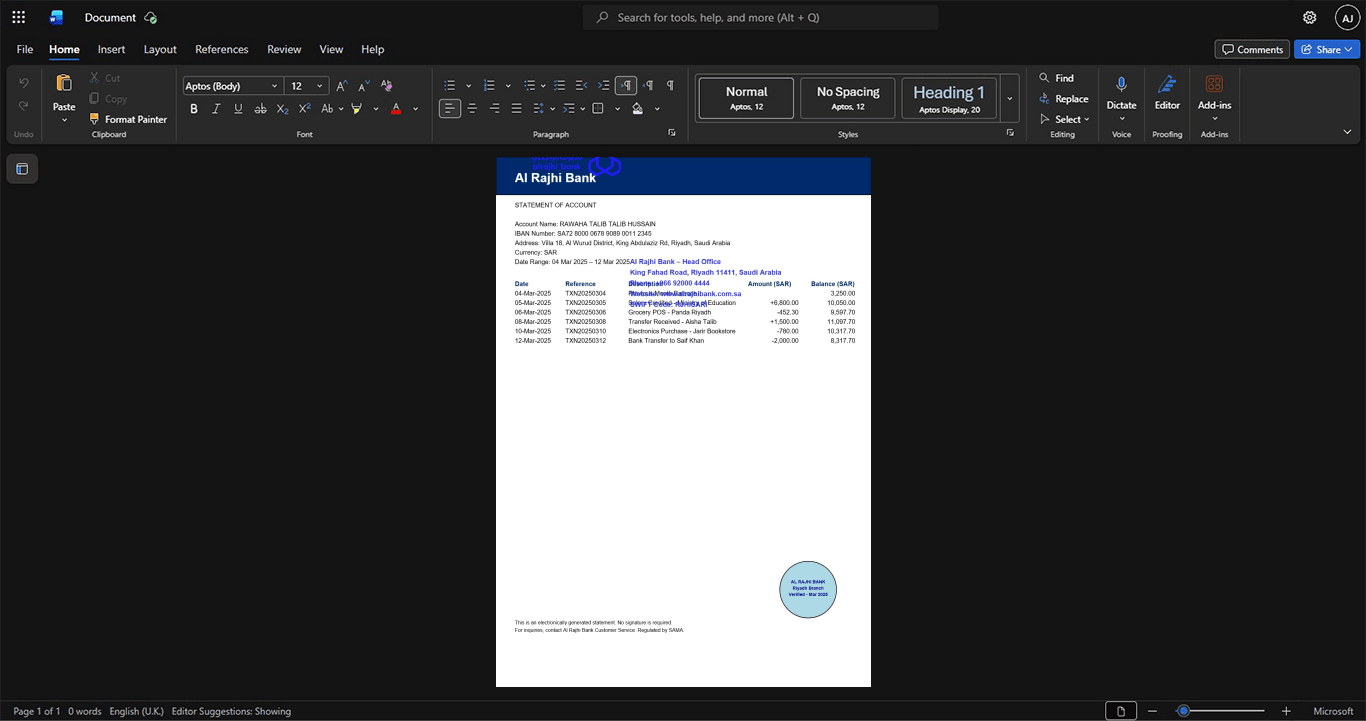Expand the numbered list options
This screenshot has width=1366, height=721.
coord(508,86)
